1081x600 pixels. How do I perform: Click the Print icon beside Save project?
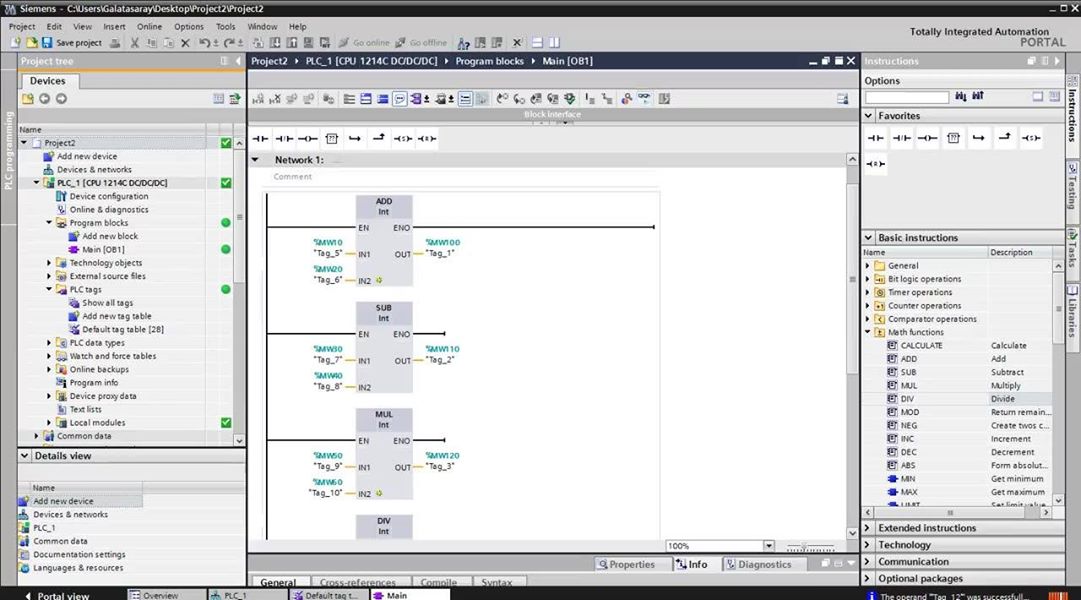114,43
